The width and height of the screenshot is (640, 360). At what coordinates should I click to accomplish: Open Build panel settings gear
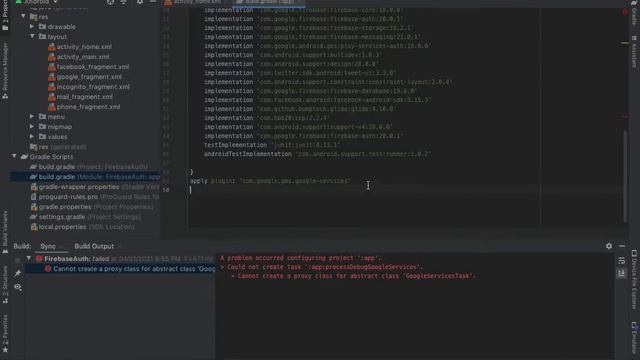[609, 246]
